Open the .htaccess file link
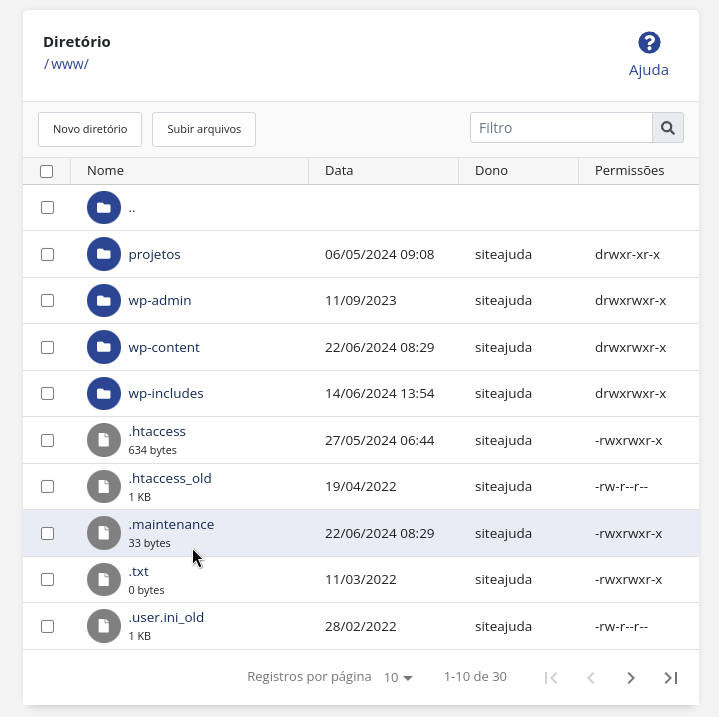719x717 pixels. tap(157, 431)
